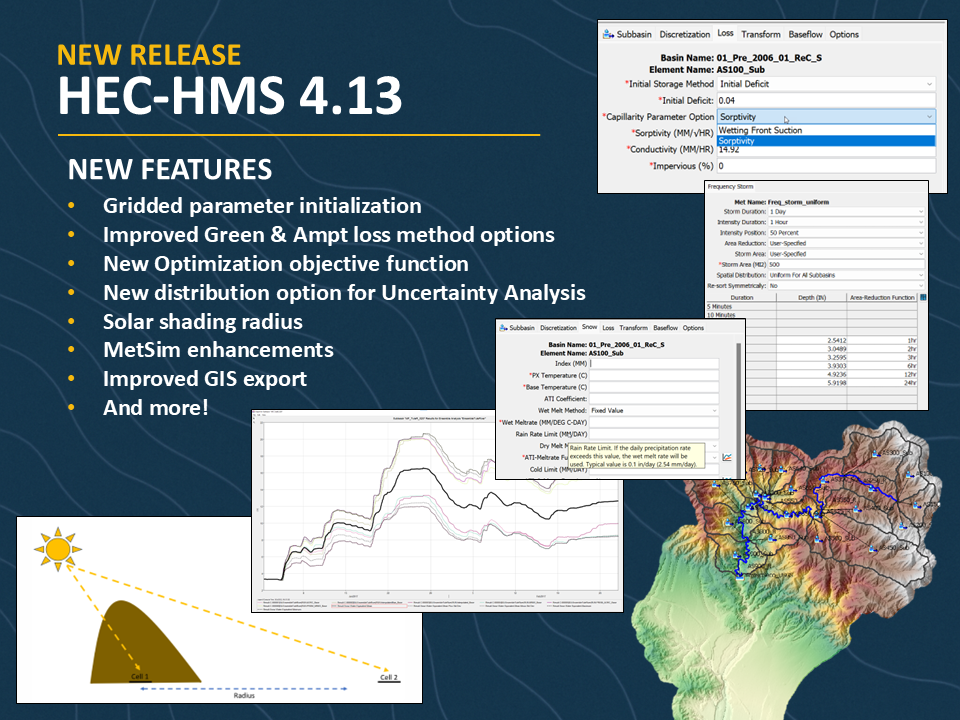Open Discretization tab in the Loss panel

coord(684,34)
